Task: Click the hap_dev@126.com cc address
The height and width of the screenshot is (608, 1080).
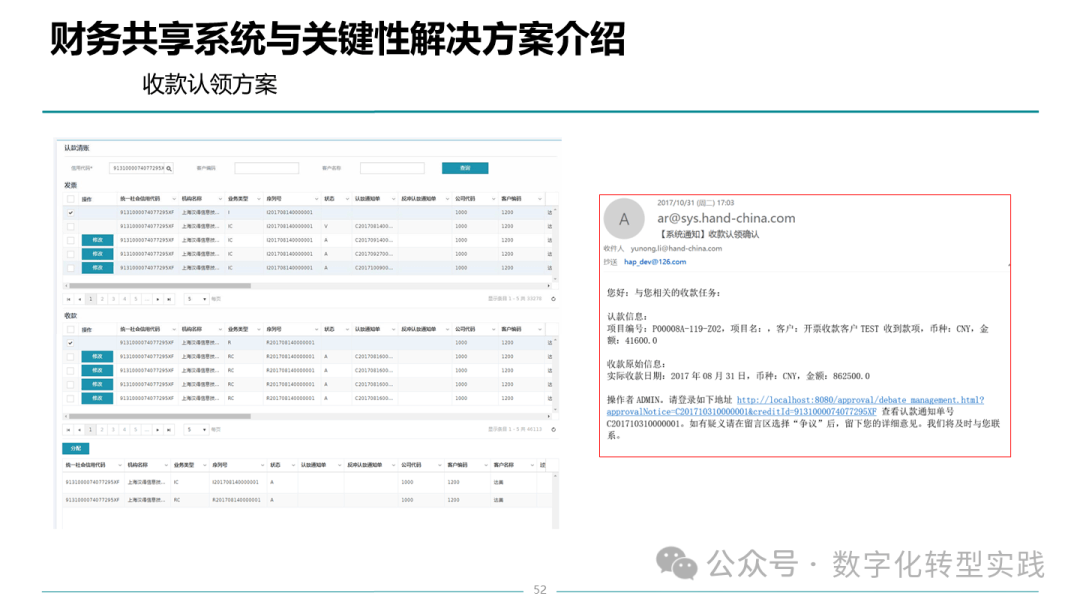Action: pos(655,262)
